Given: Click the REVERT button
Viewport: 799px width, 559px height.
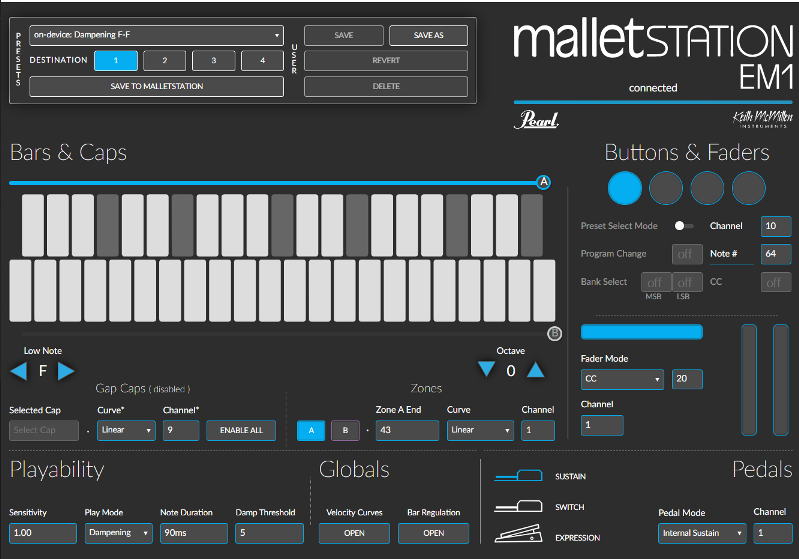Looking at the screenshot, I should (386, 61).
